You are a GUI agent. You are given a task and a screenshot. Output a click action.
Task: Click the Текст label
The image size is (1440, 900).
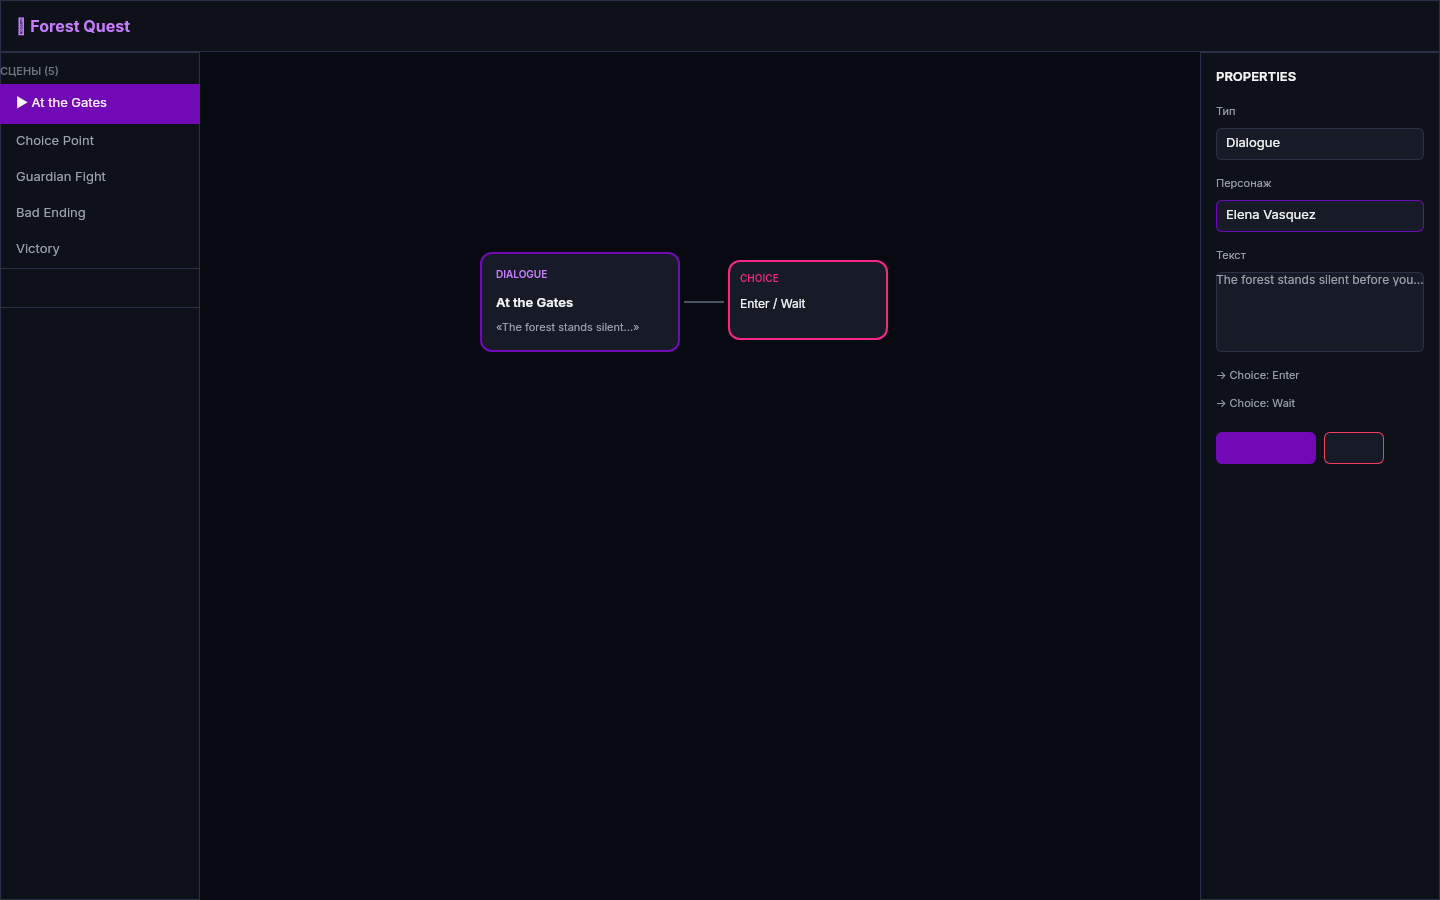click(x=1231, y=255)
